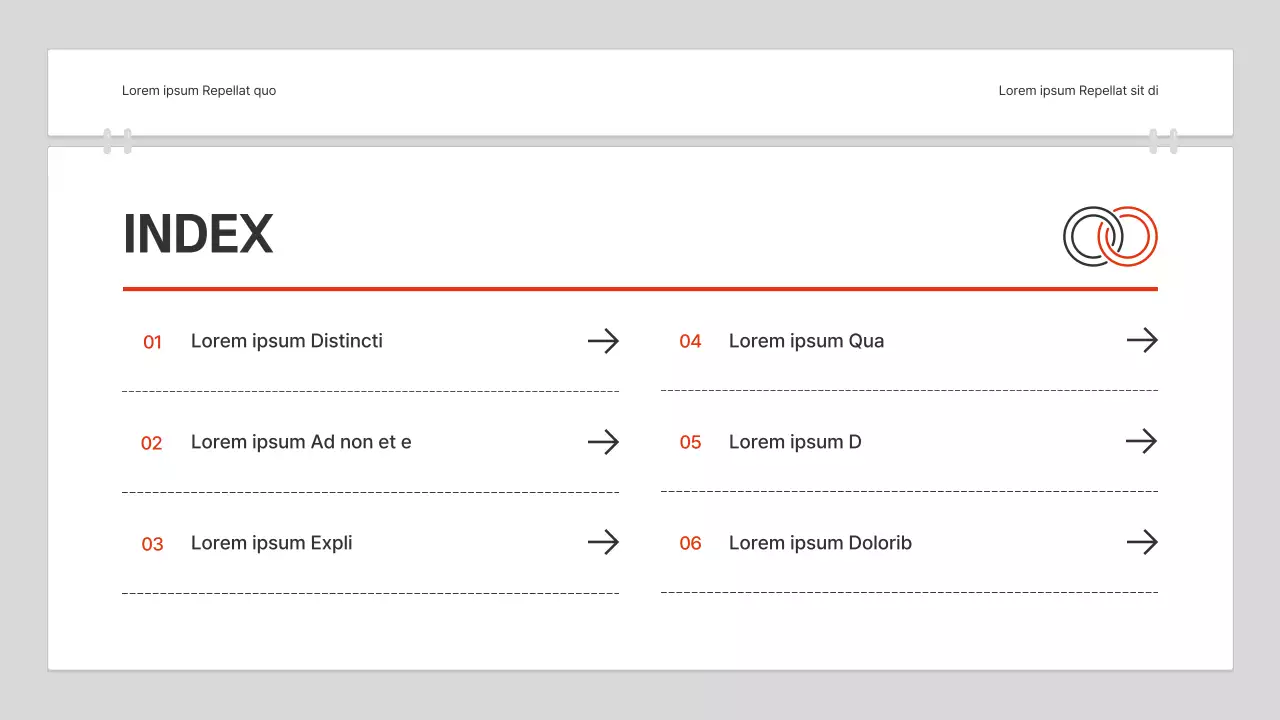1280x720 pixels.
Task: Select the Lorem ipsum Expli entry
Action: (x=271, y=543)
